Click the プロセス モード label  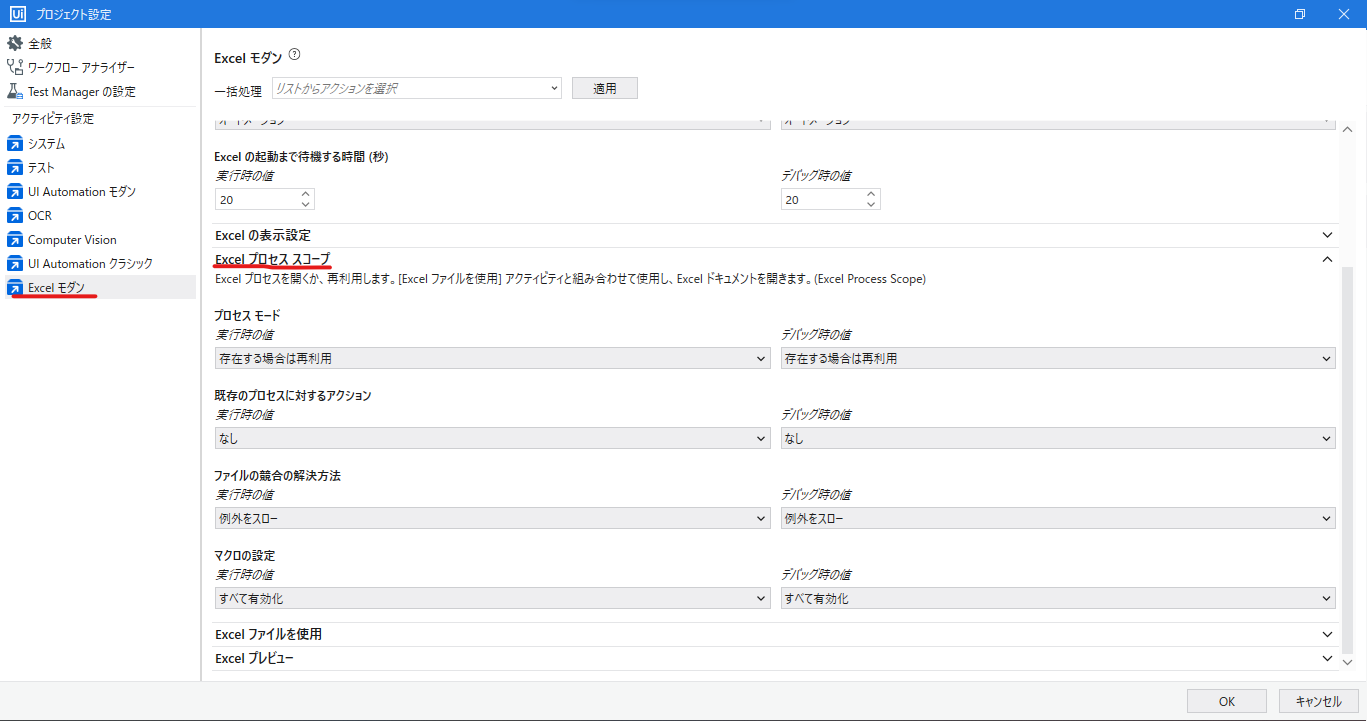click(248, 316)
